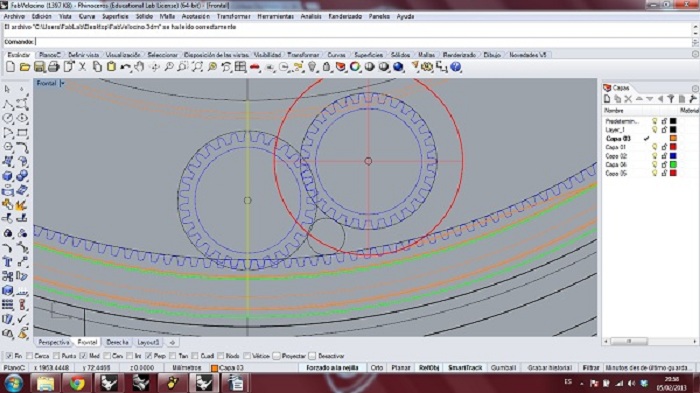Open the Transformar menu
This screenshot has height=393, width=700.
click(x=233, y=17)
